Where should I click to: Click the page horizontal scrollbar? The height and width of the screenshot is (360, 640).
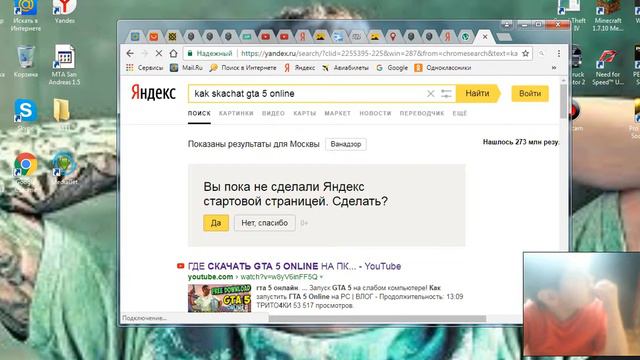tap(377, 318)
